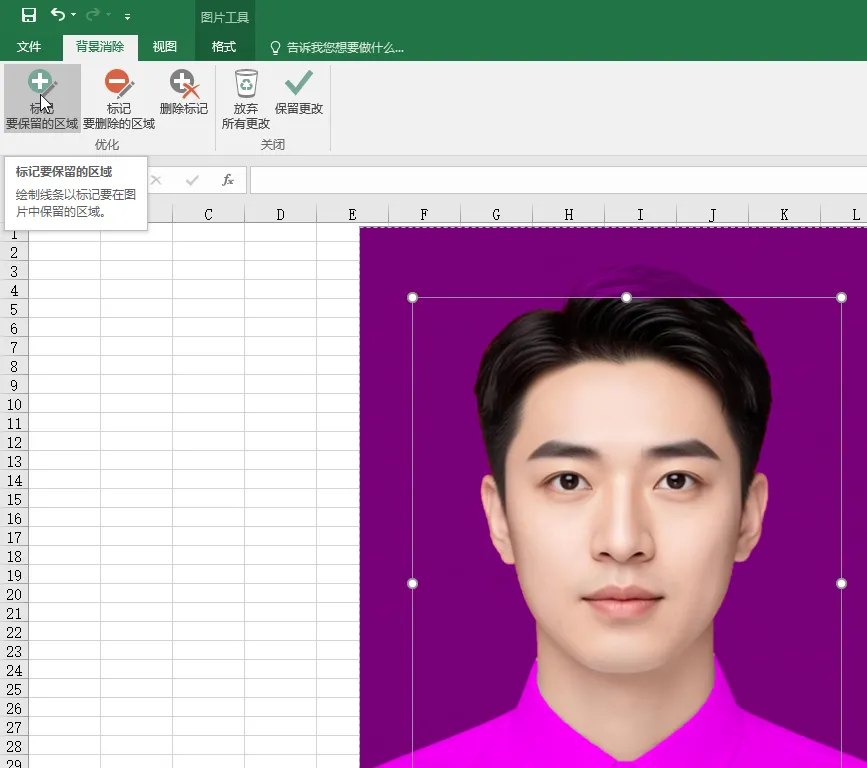This screenshot has width=867, height=768.
Task: Select row 2 header
Action: point(14,253)
